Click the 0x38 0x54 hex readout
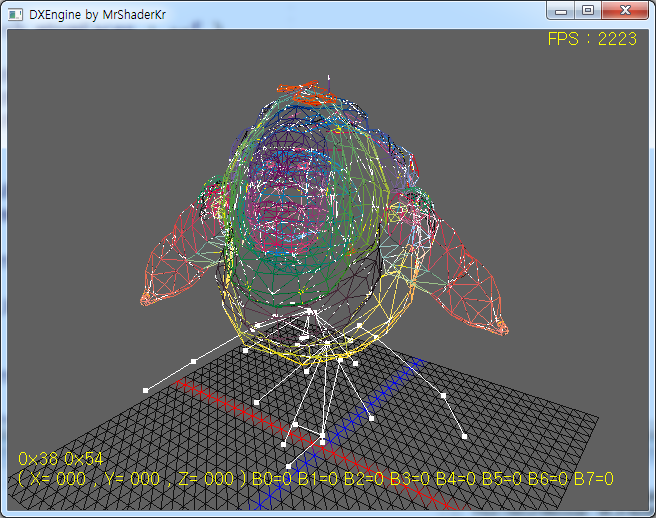This screenshot has height=518, width=656. click(61, 459)
